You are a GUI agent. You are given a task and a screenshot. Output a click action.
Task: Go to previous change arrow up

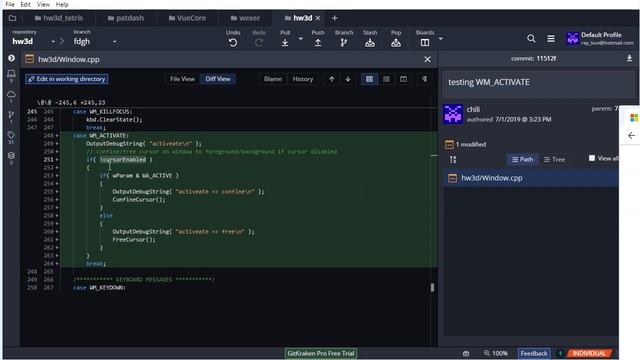pyautogui.click(x=331, y=79)
